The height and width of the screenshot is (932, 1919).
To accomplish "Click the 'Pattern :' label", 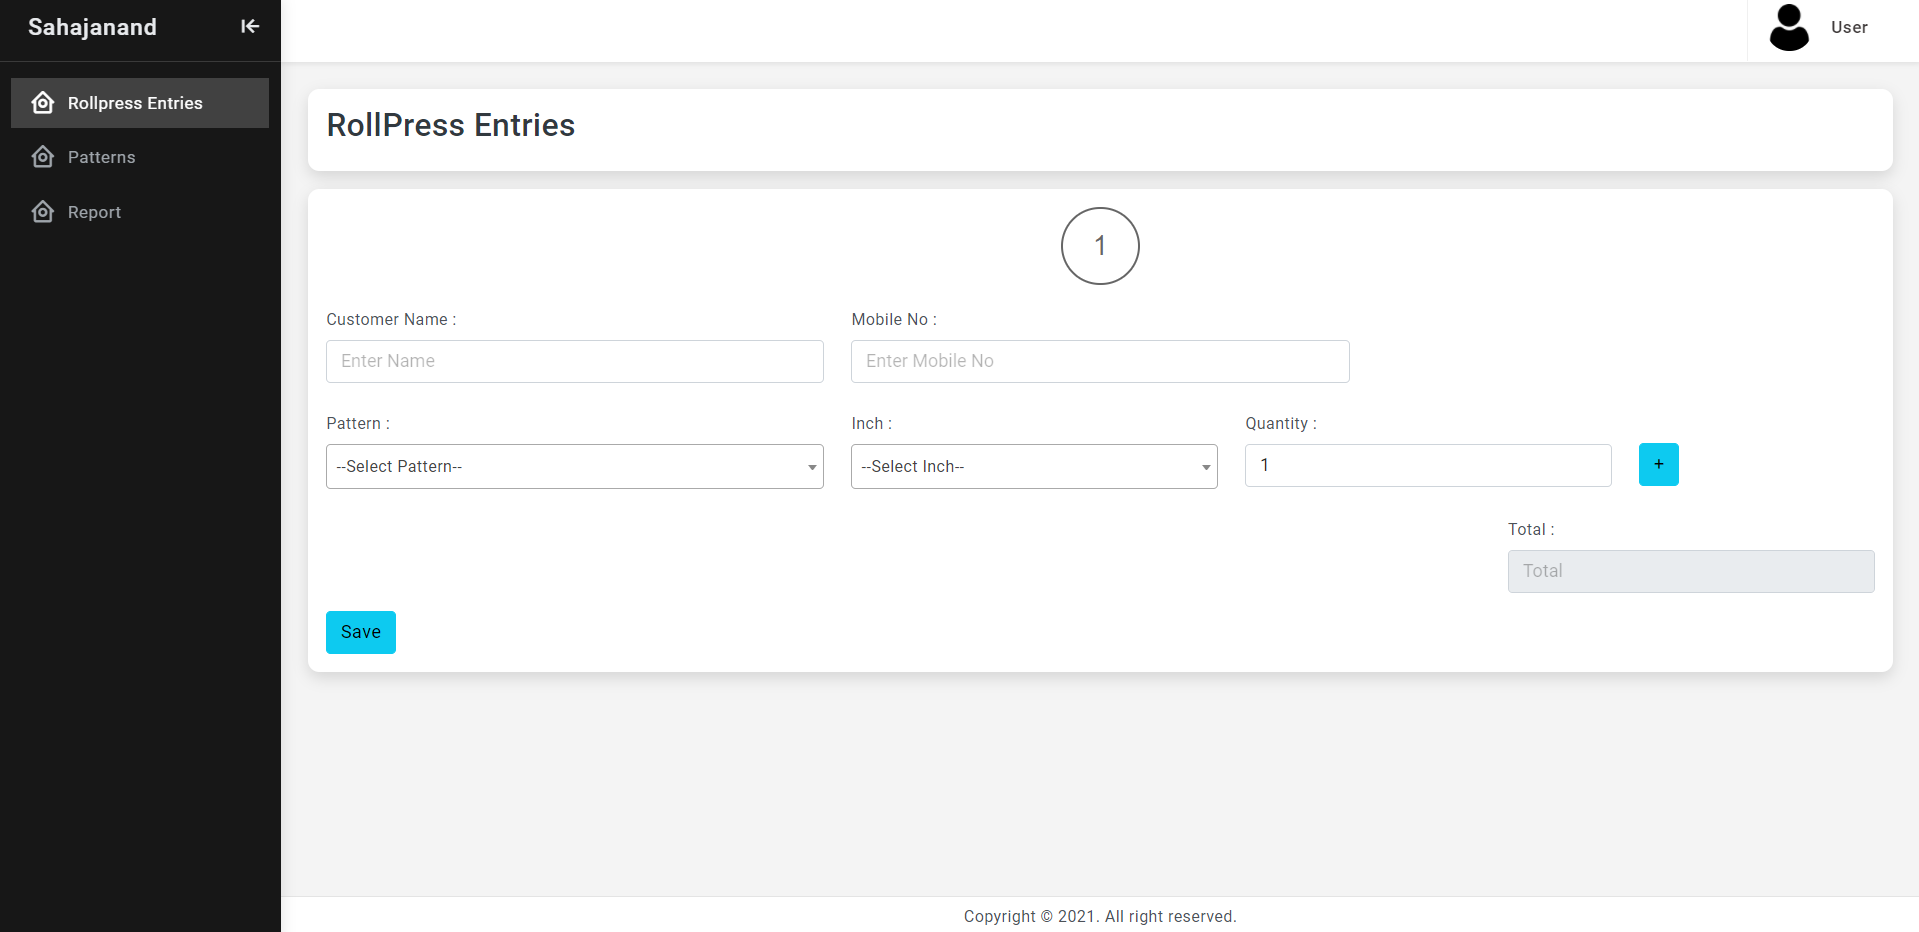I will [x=358, y=423].
